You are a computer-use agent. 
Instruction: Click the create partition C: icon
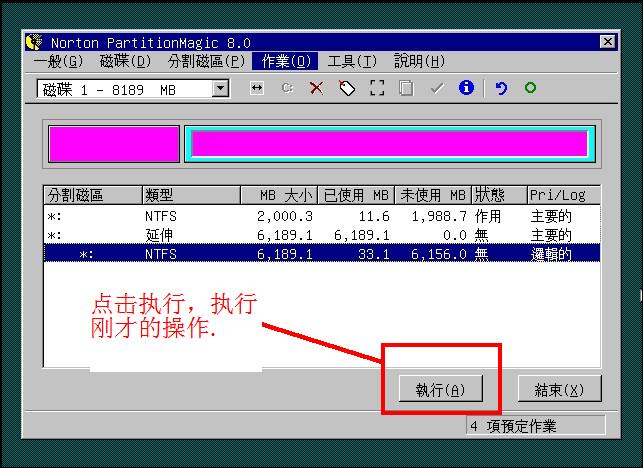pyautogui.click(x=287, y=88)
